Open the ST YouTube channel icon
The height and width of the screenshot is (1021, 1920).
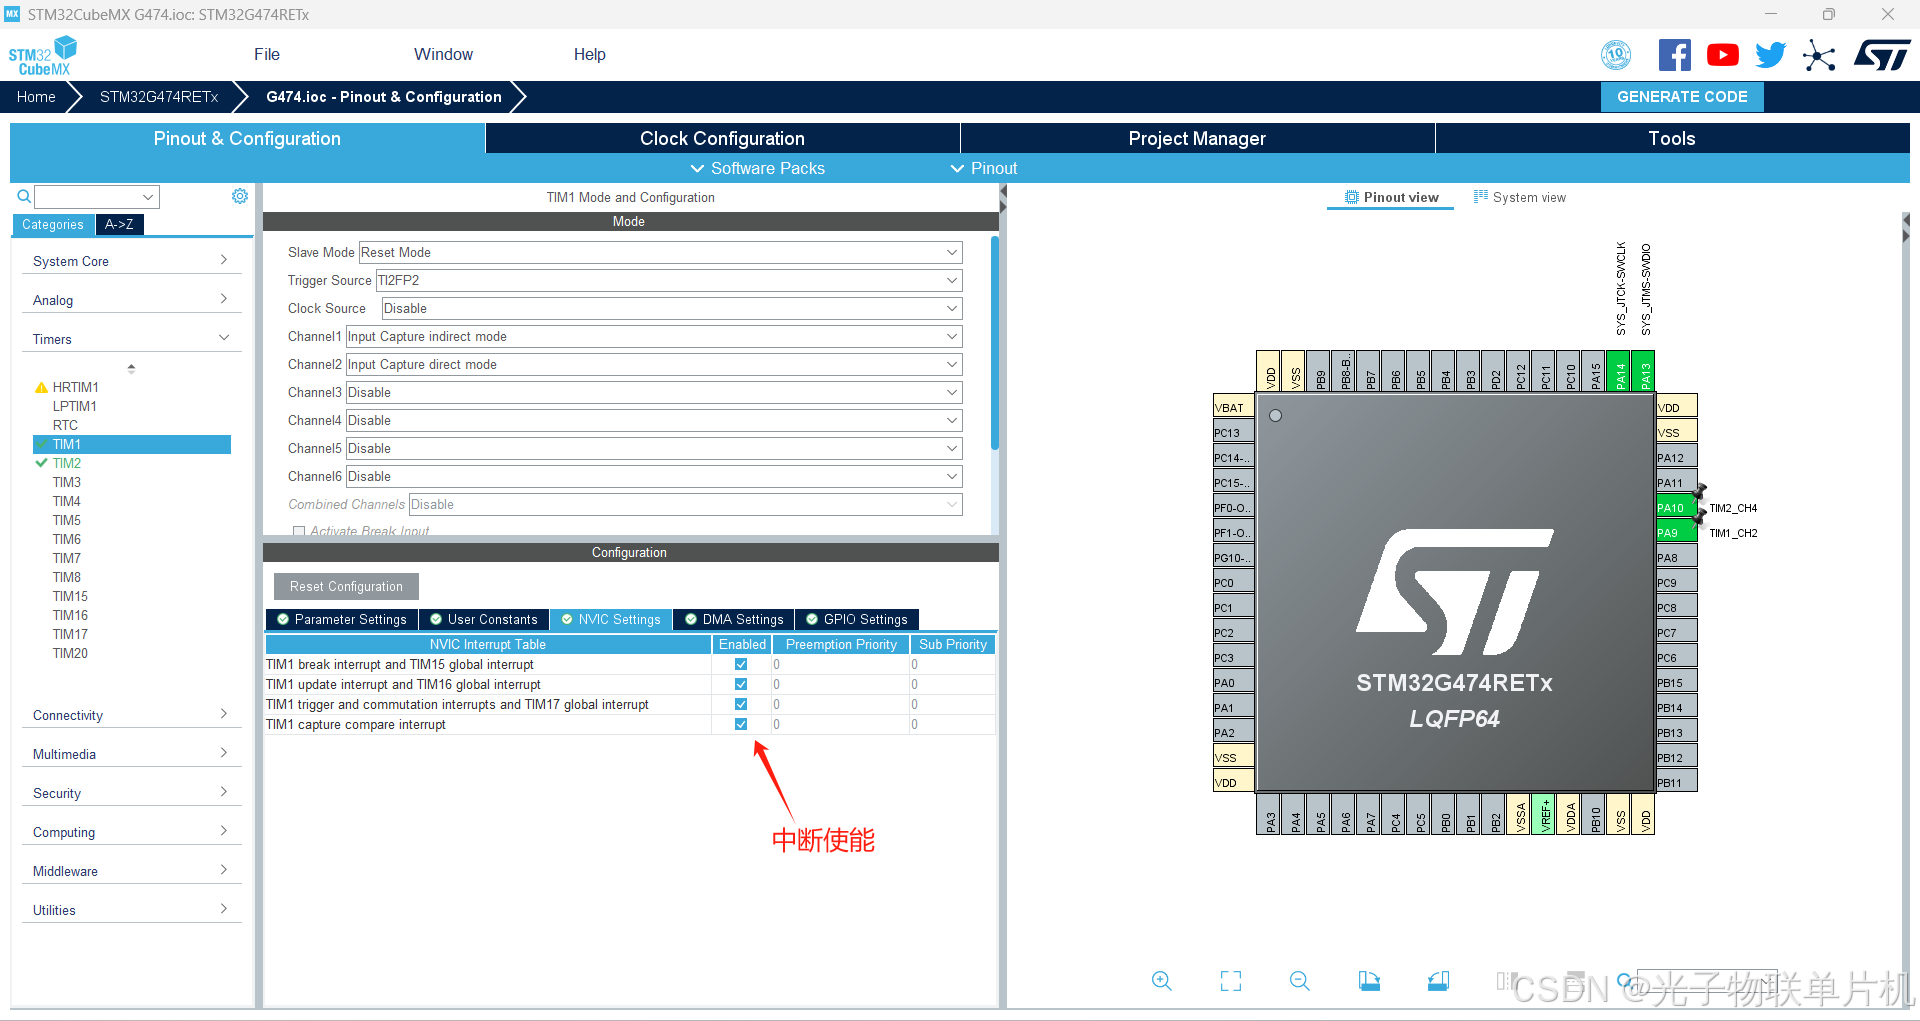1722,55
